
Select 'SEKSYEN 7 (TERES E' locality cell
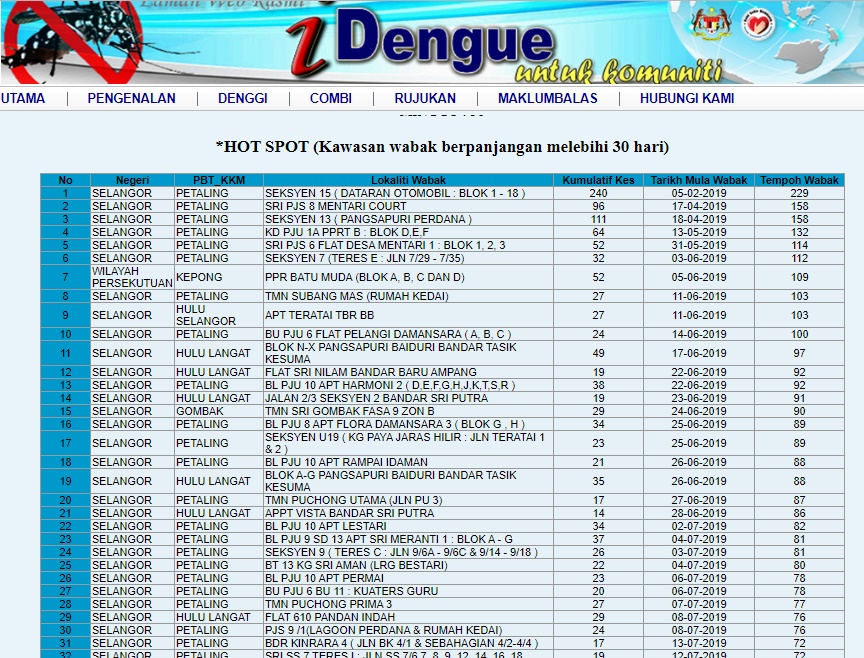click(x=408, y=258)
